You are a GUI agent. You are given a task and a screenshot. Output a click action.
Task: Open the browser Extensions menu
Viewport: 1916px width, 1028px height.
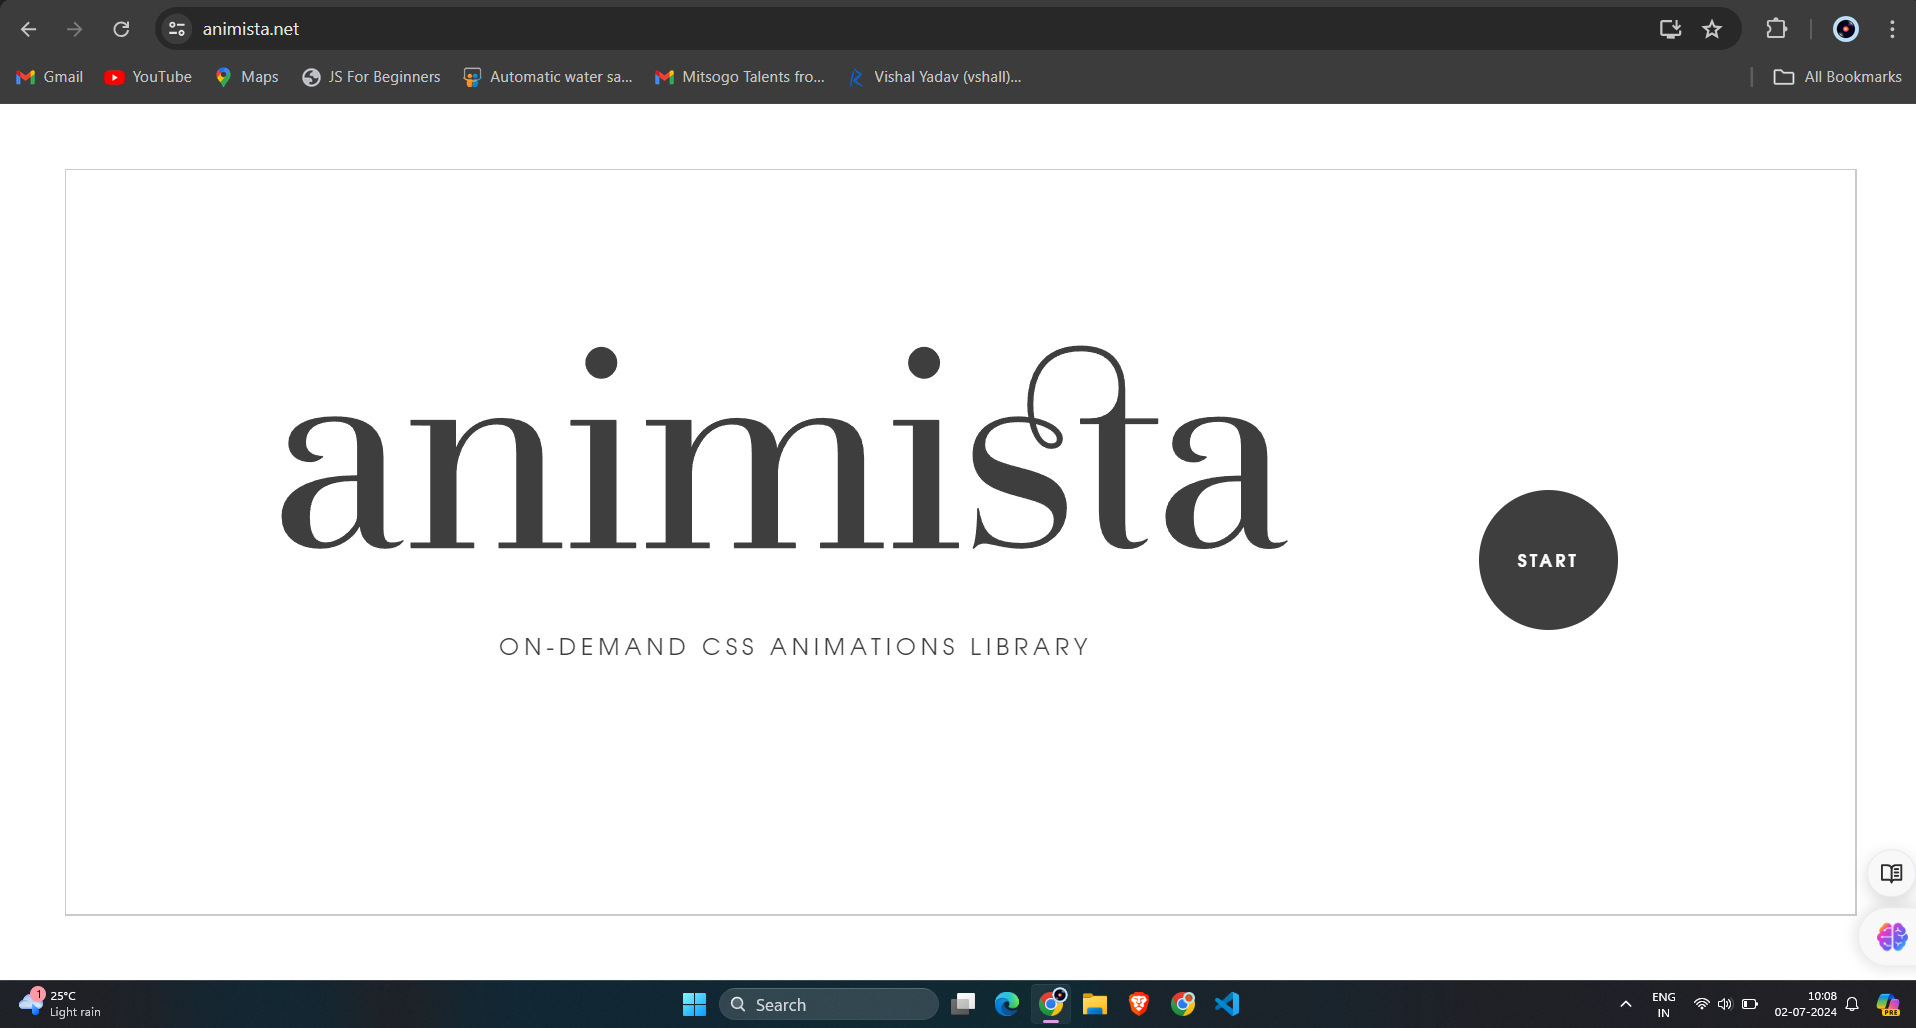1776,29
